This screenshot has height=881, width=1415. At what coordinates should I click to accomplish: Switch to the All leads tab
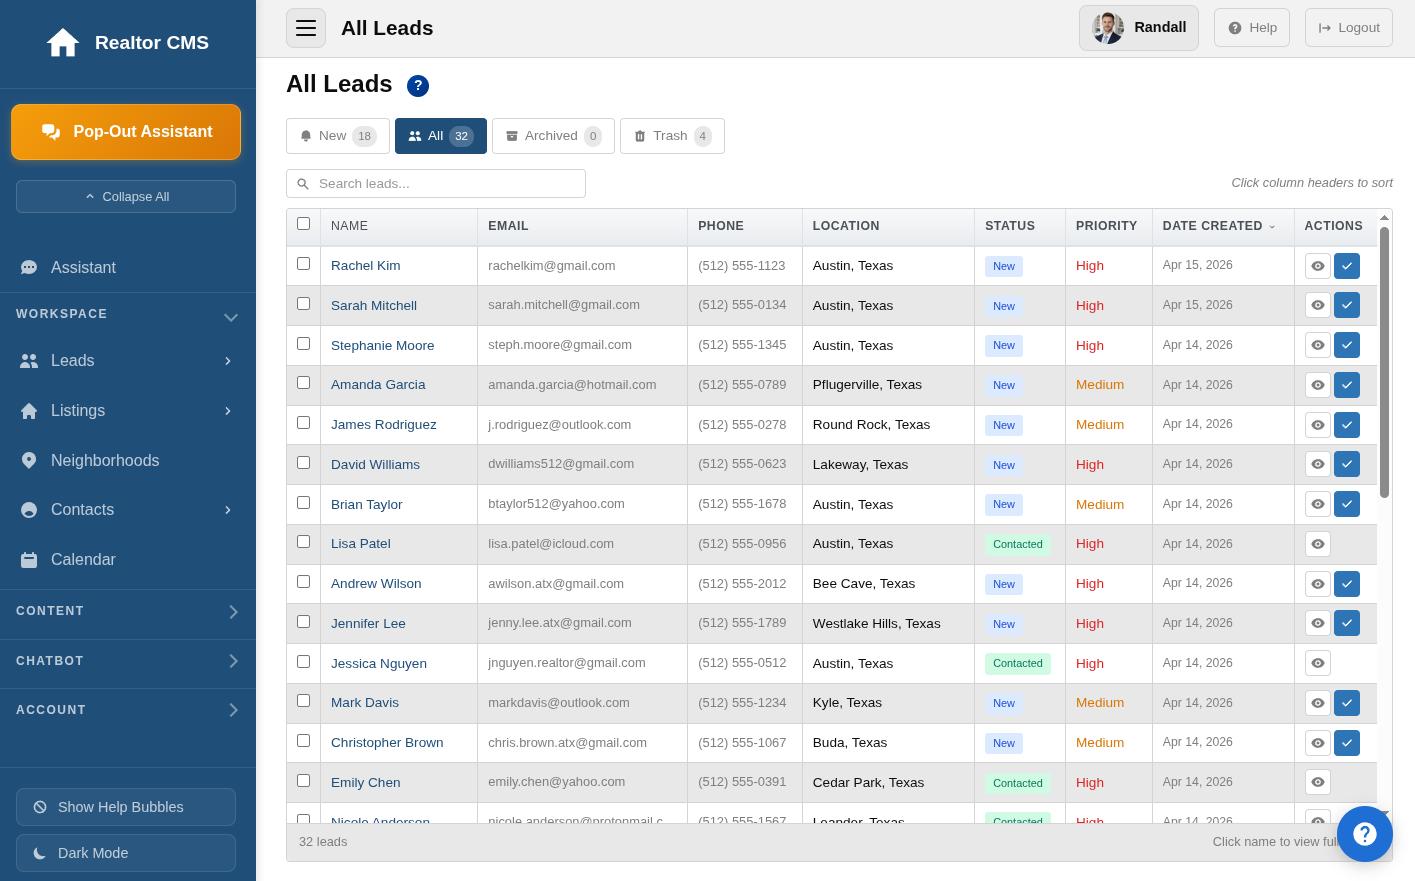[441, 136]
